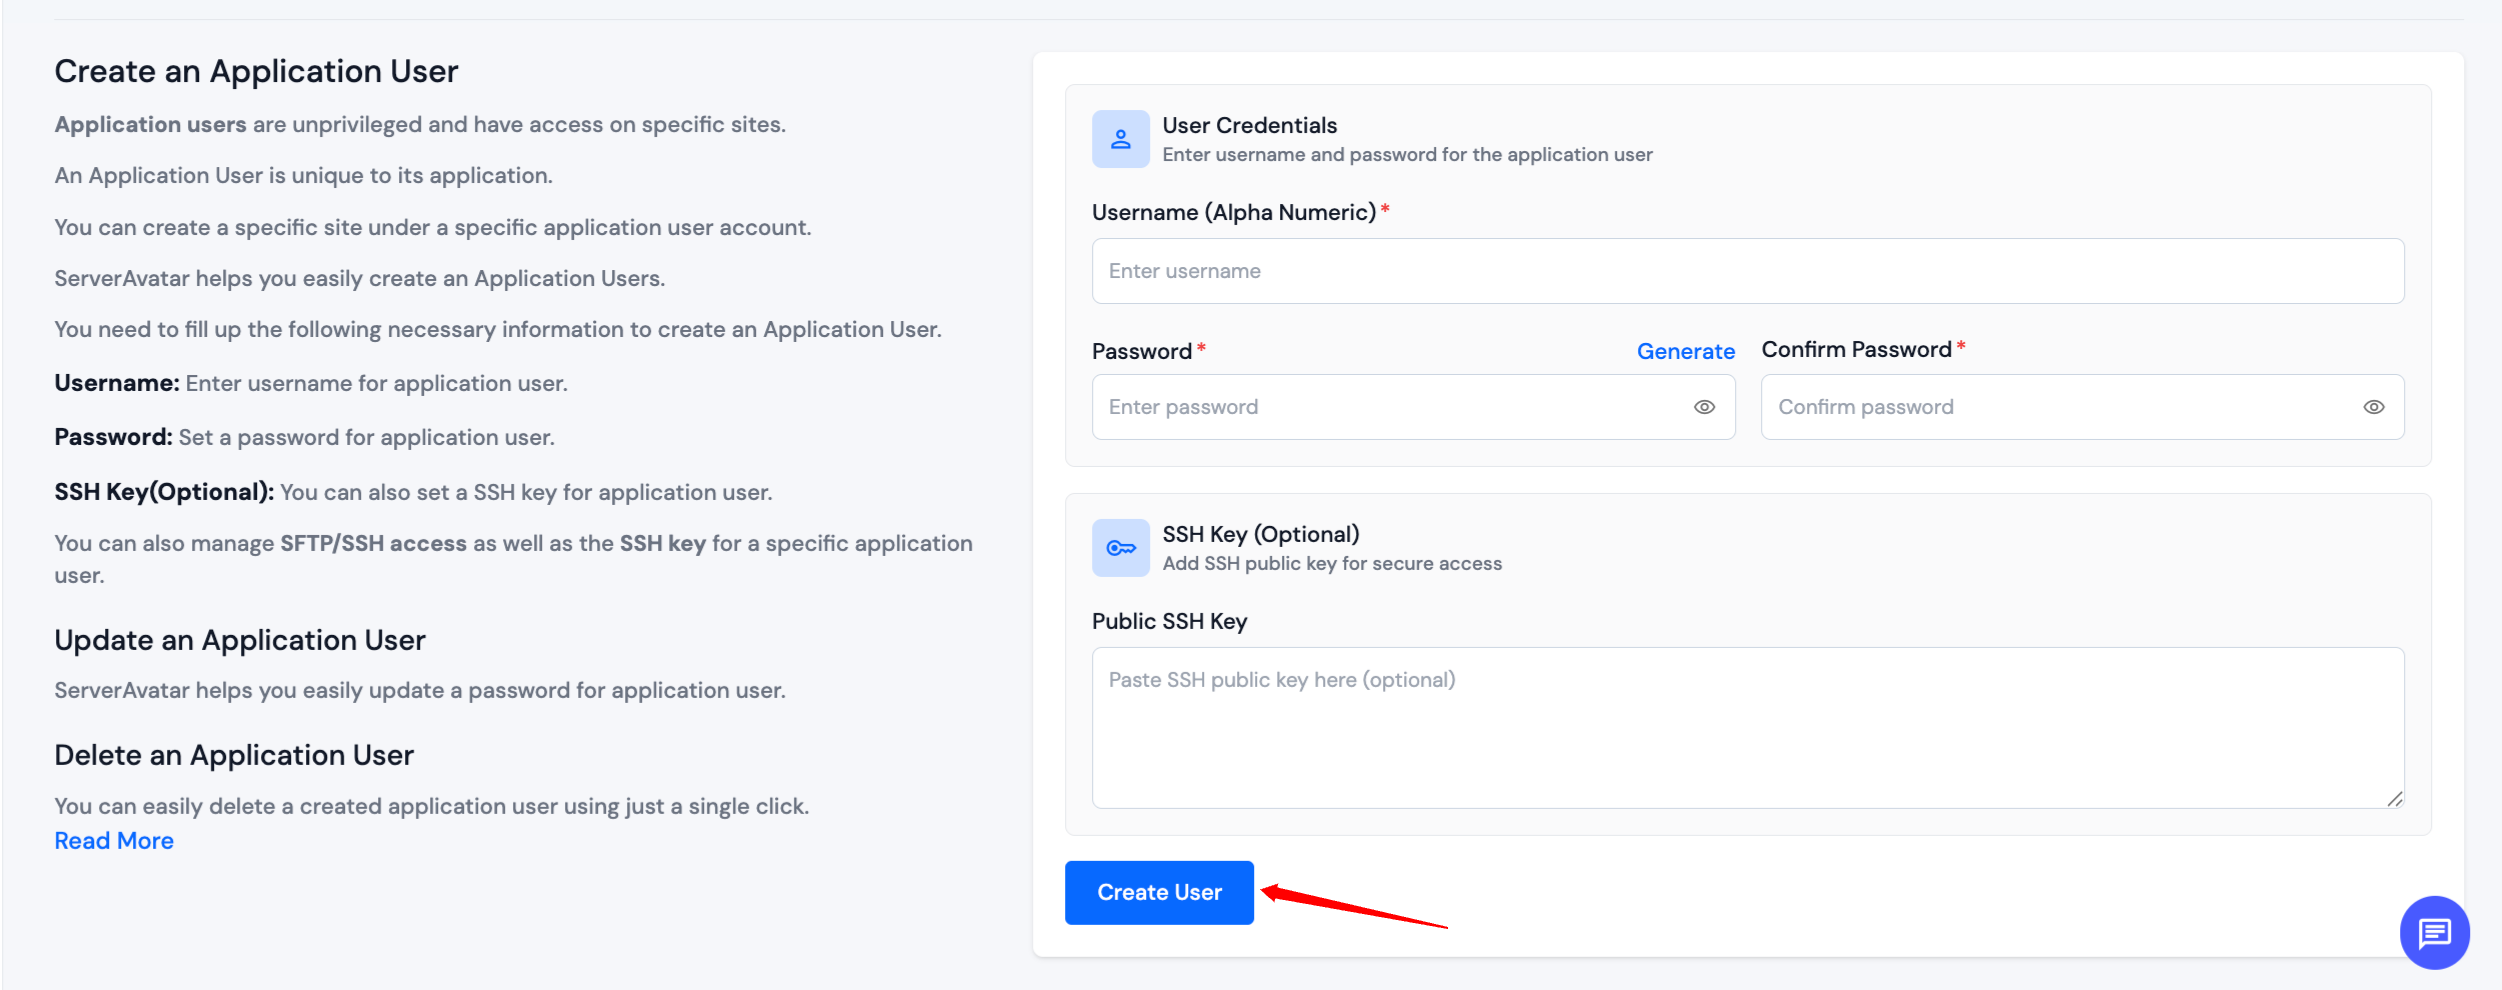
Task: Click the User Credentials person icon
Action: pyautogui.click(x=1120, y=139)
